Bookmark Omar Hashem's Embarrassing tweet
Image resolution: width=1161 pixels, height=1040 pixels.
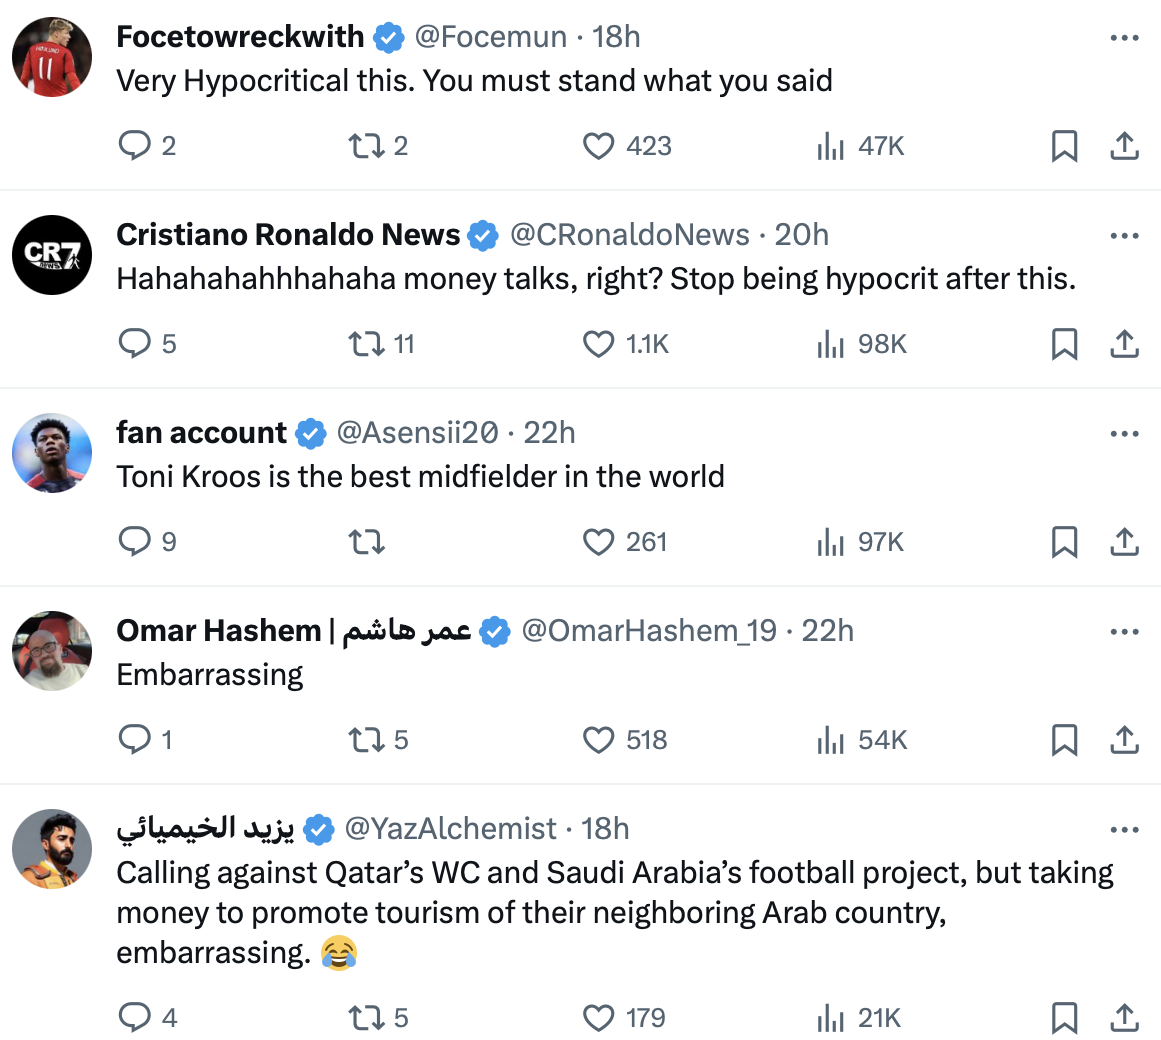coord(1064,740)
